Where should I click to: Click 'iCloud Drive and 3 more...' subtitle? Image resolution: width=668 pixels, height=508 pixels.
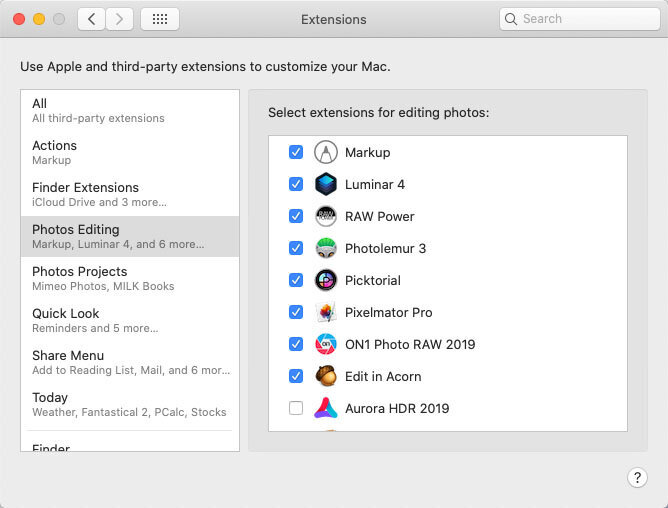click(x=99, y=202)
